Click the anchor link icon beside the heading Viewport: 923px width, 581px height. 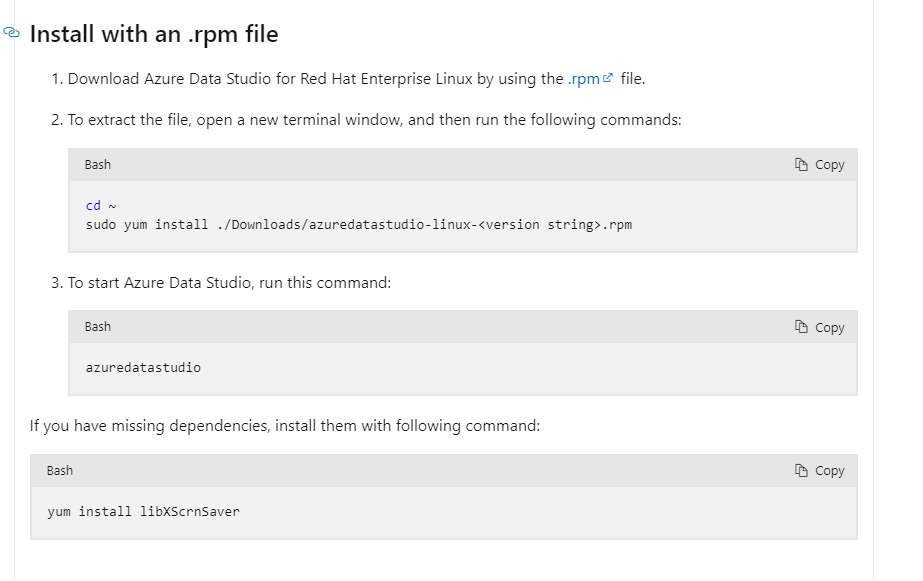11,33
